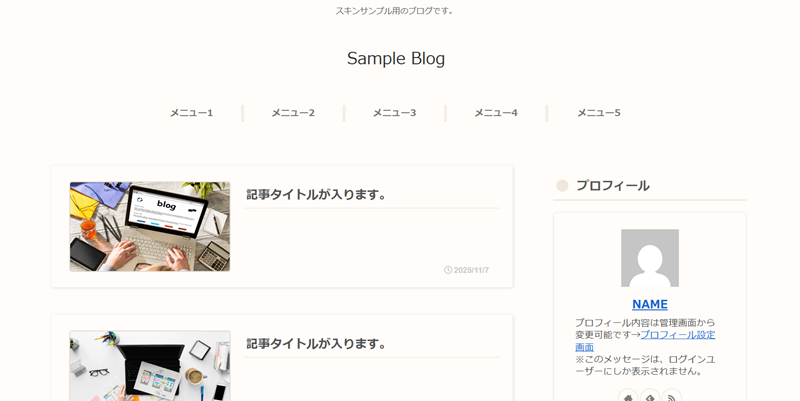Open the NAME profile link
Screen dimensions: 800x401
coord(650,304)
